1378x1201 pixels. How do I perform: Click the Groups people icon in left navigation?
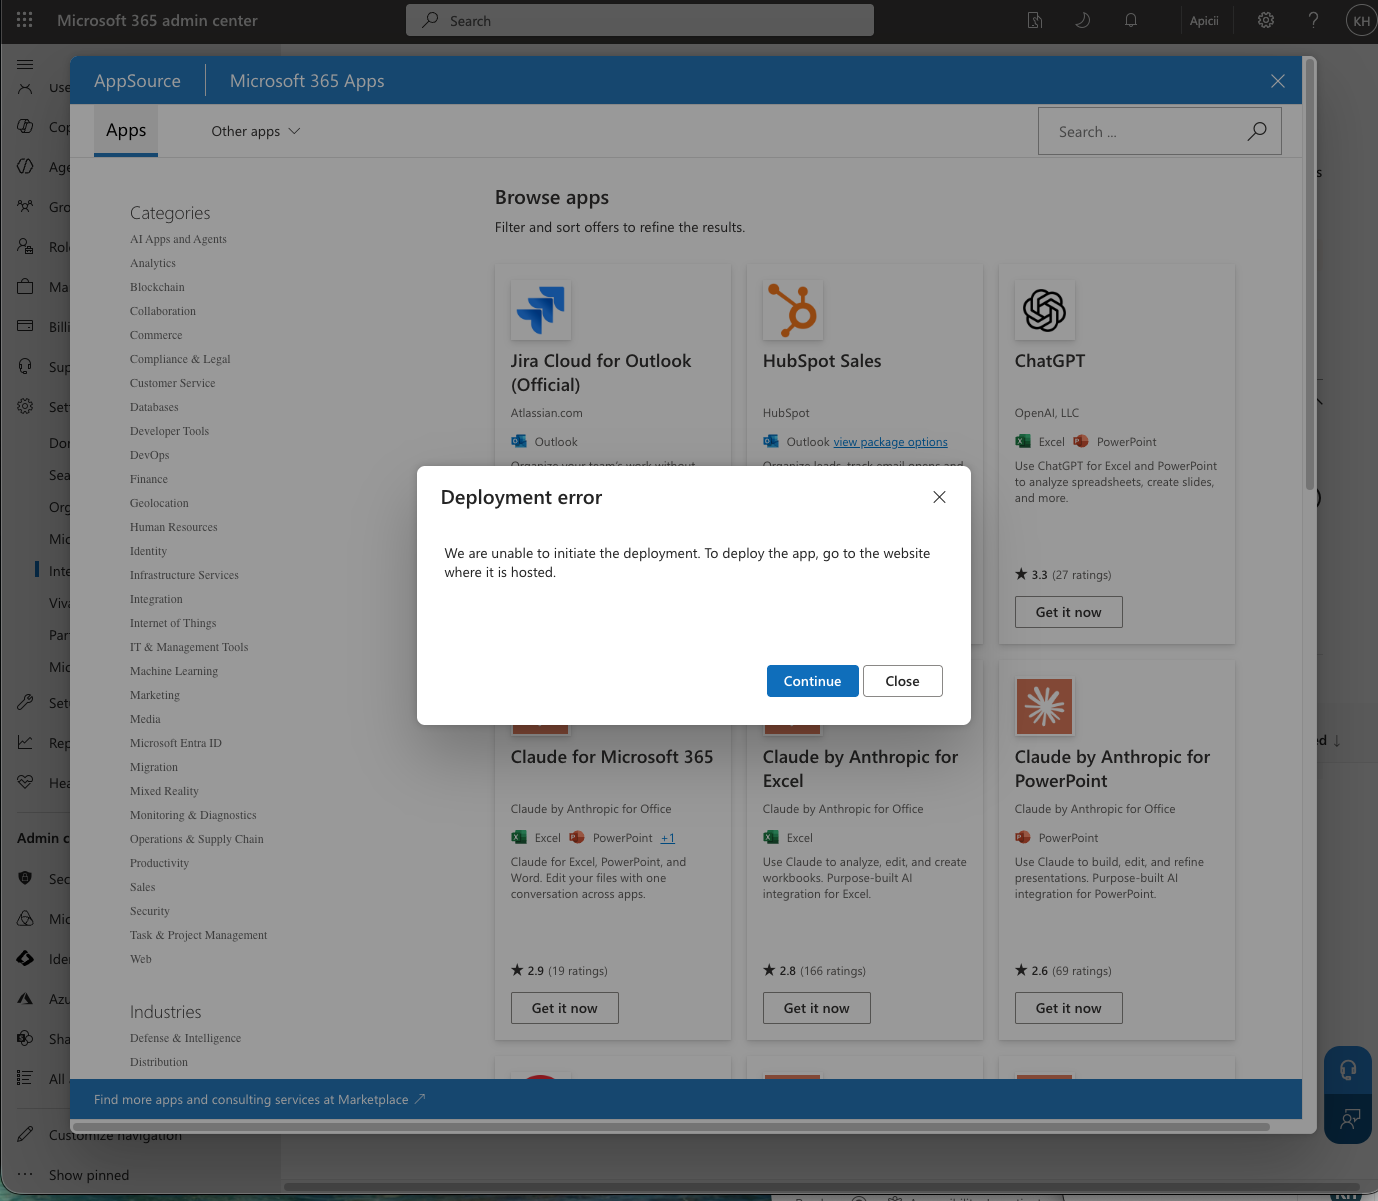click(25, 207)
